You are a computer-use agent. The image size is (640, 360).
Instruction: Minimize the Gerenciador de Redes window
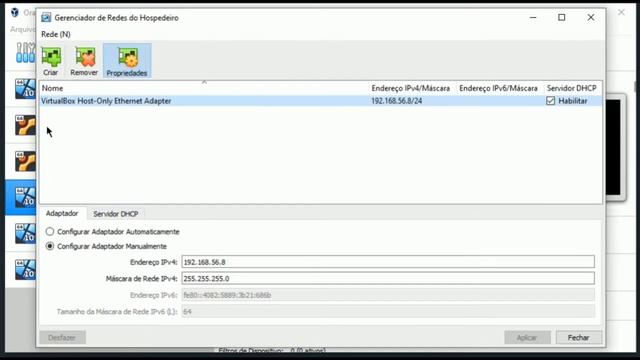coord(533,18)
